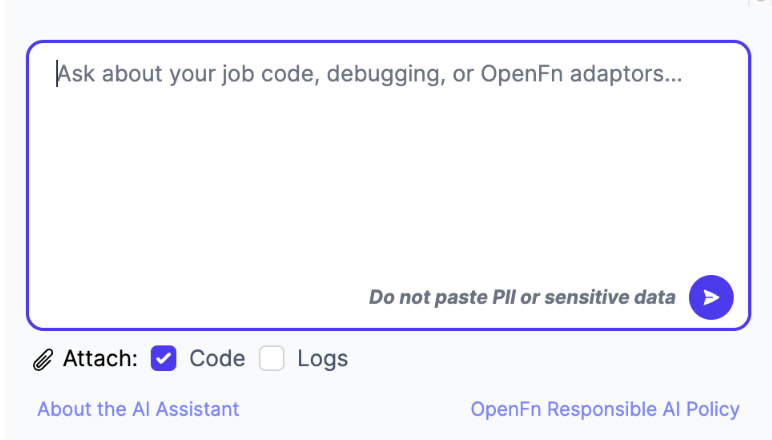Click the white paper plane glyph
This screenshot has height=440, width=772.
point(711,297)
